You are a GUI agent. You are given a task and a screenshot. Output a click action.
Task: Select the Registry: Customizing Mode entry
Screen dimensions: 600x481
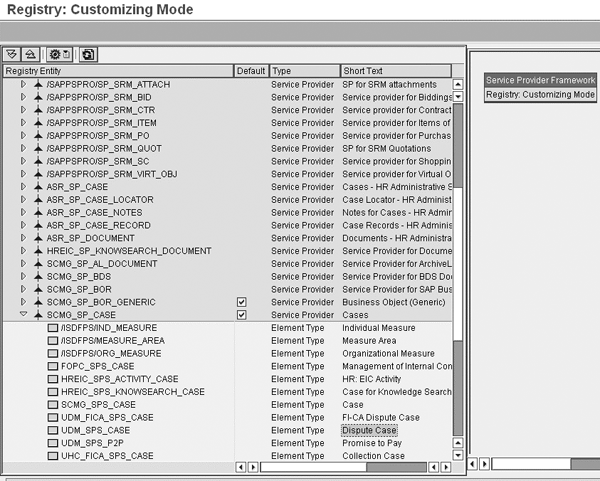tap(540, 95)
